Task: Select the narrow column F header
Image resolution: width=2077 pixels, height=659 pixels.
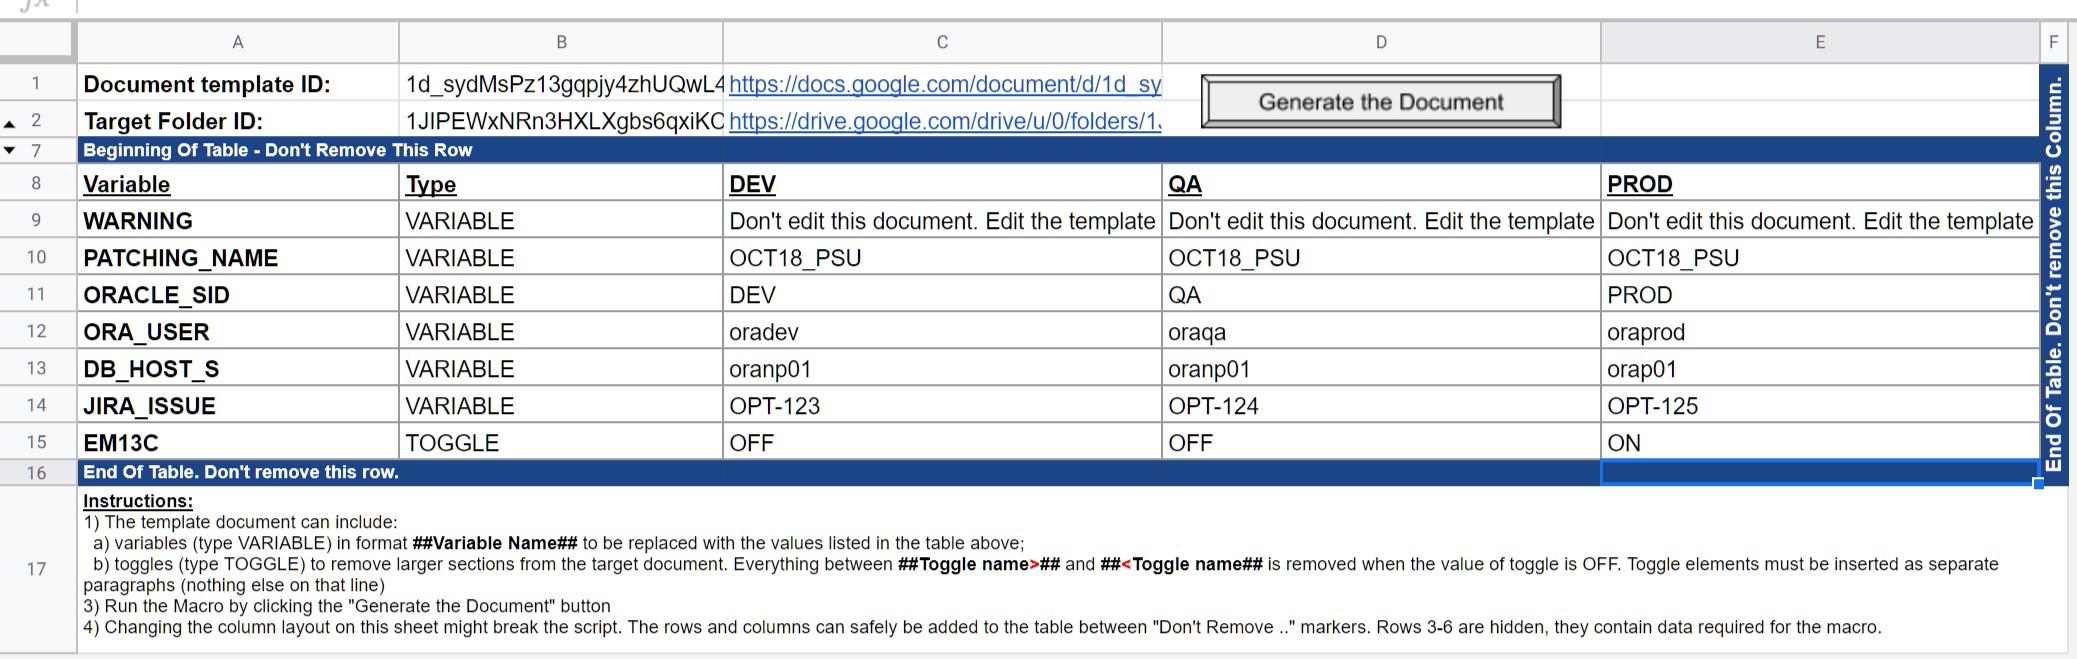Action: [x=2053, y=42]
